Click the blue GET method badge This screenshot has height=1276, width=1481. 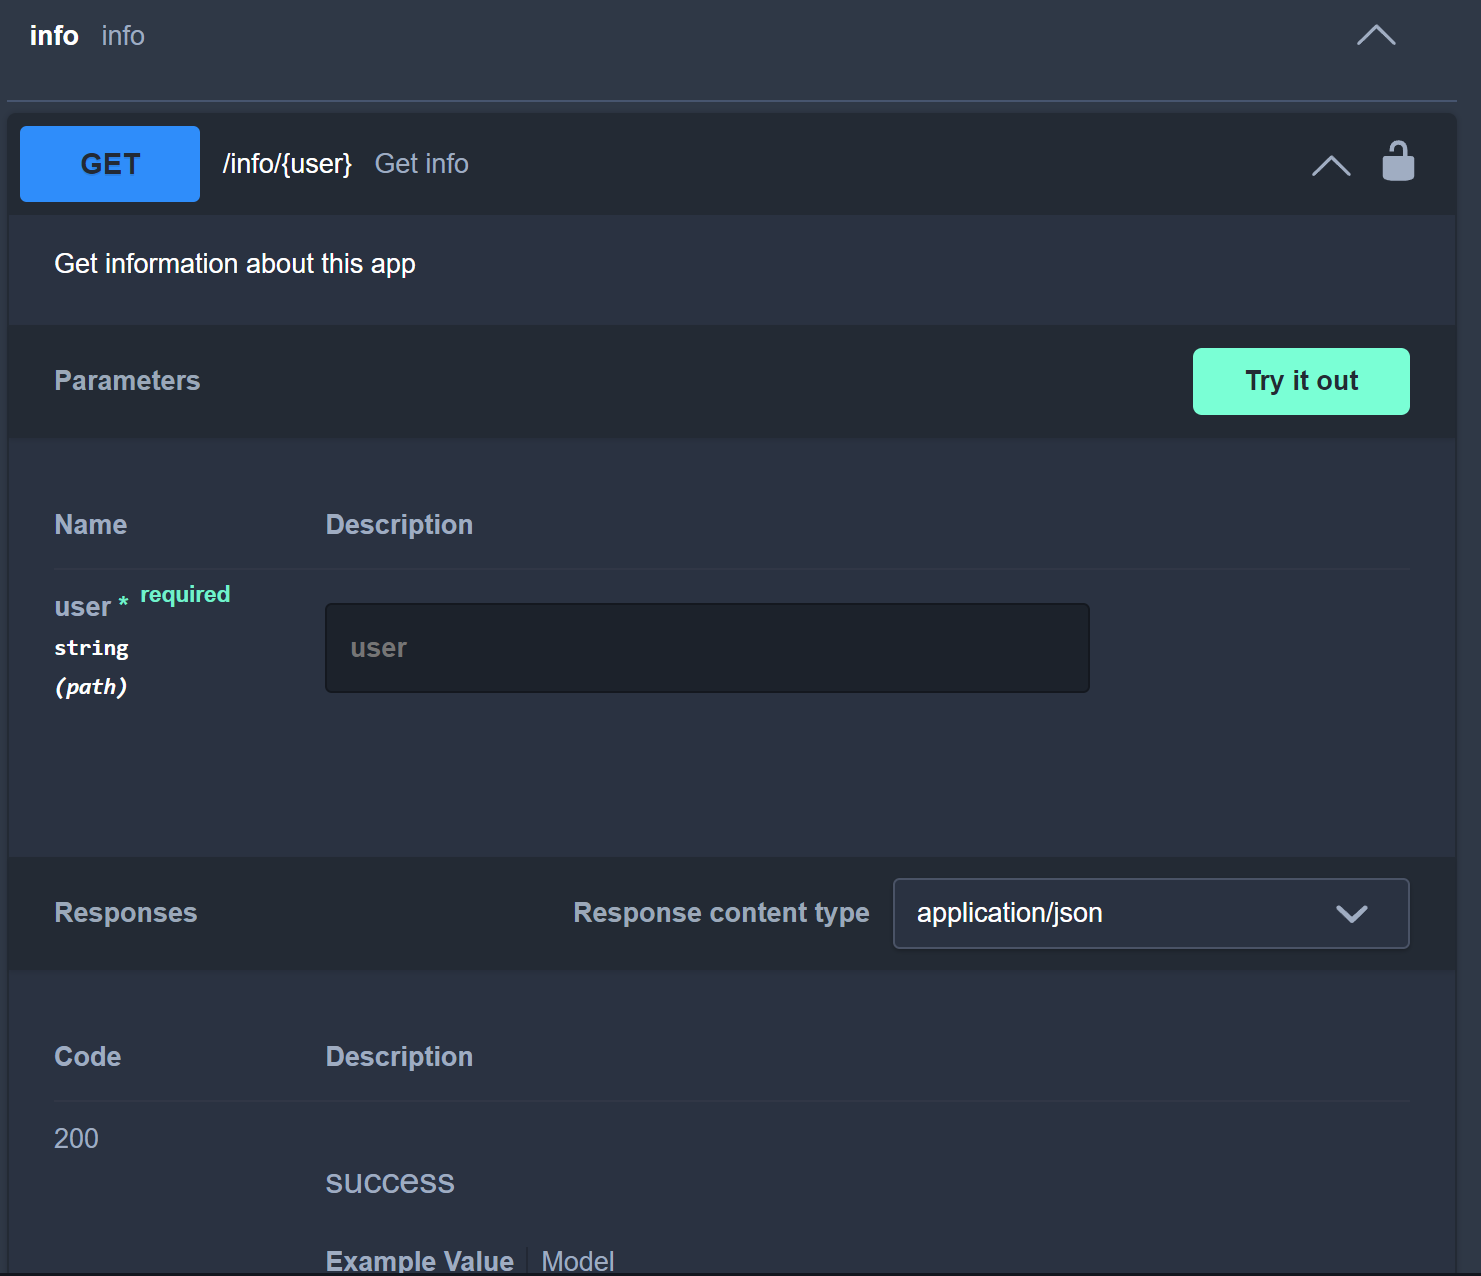tap(110, 164)
